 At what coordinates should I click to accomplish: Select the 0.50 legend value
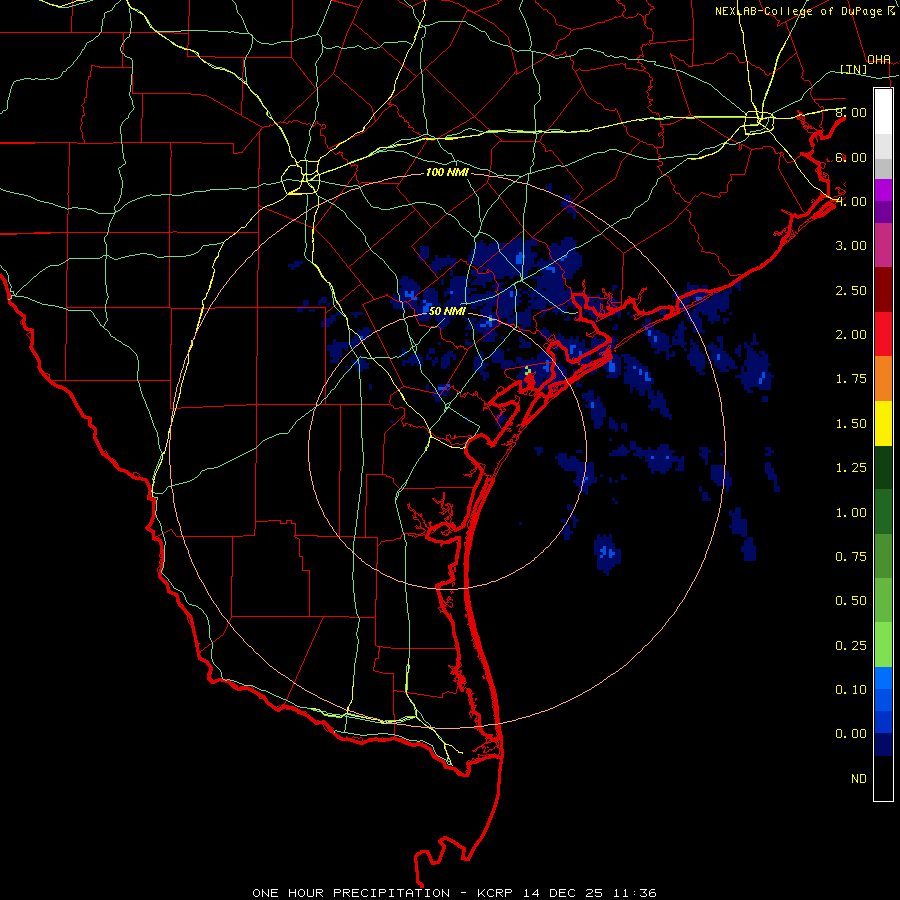coord(851,601)
